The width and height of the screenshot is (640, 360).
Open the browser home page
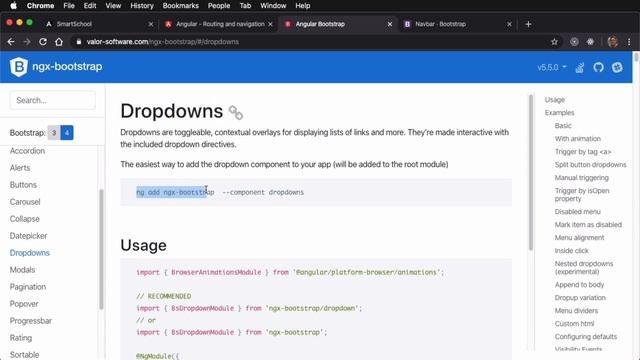59,42
